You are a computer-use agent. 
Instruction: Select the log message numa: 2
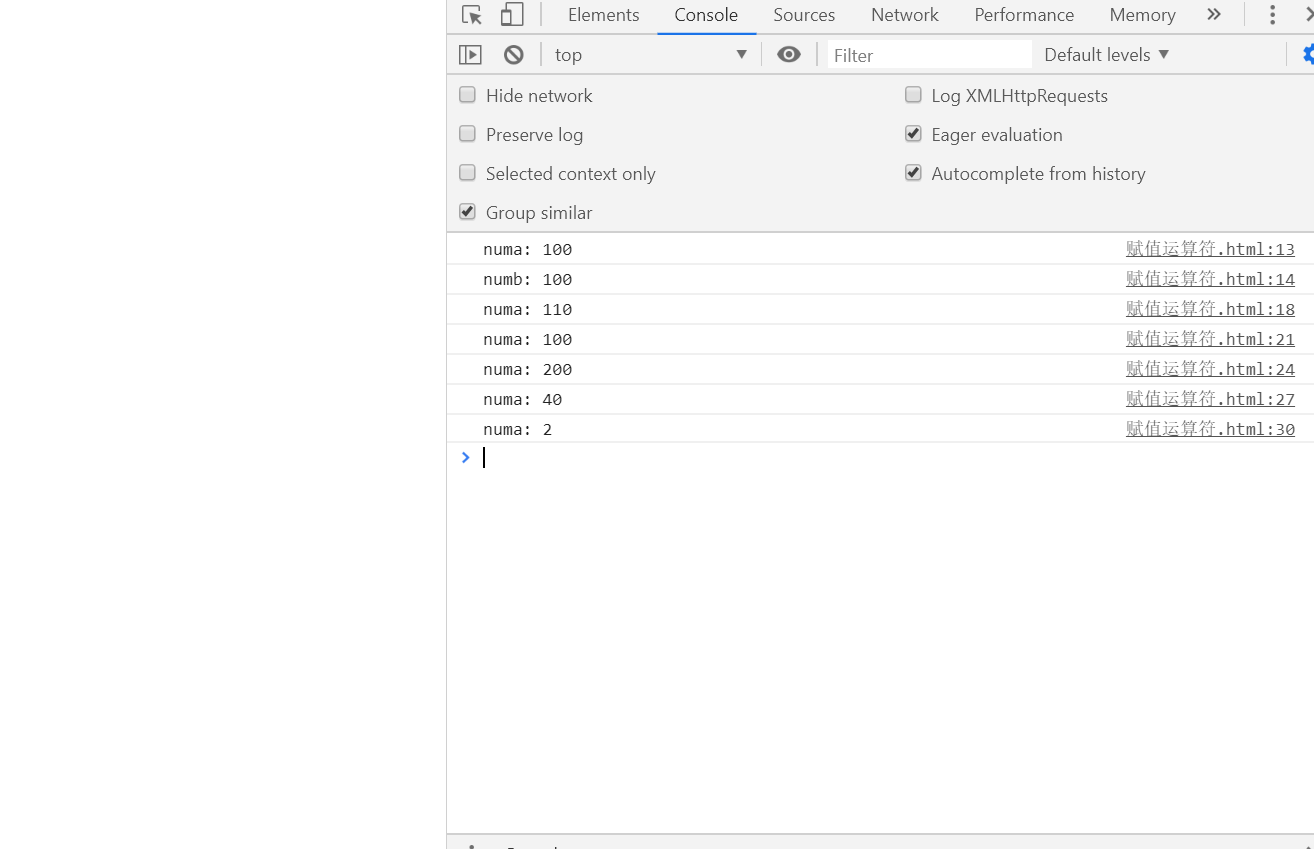click(518, 429)
